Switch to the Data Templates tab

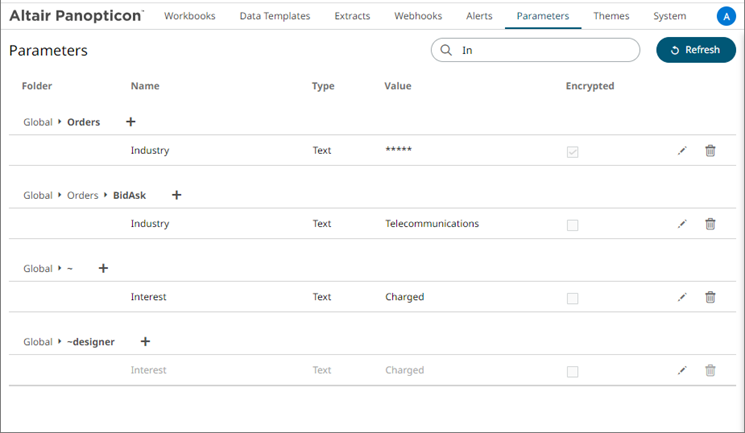(275, 16)
